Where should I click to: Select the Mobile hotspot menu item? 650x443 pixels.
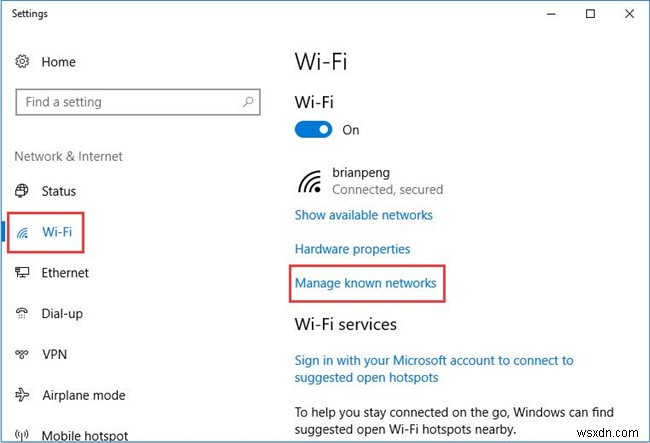[84, 435]
